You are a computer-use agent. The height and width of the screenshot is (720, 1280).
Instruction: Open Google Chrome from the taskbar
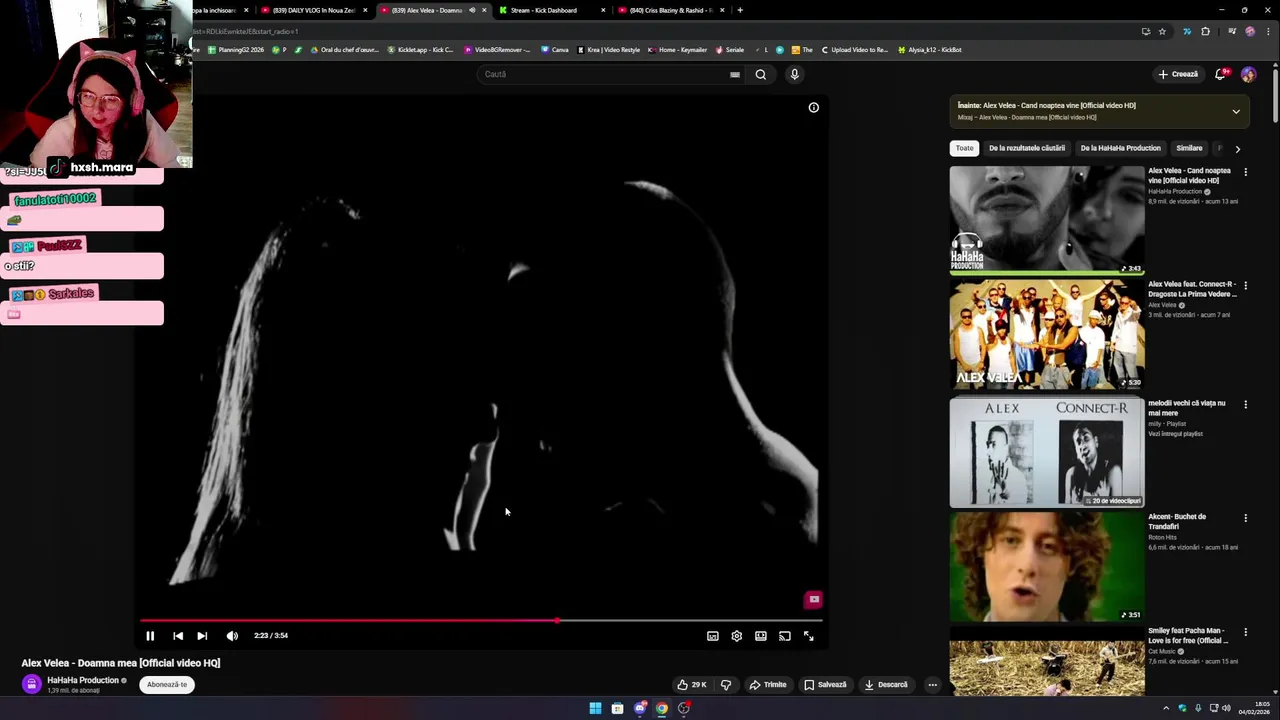pyautogui.click(x=662, y=708)
